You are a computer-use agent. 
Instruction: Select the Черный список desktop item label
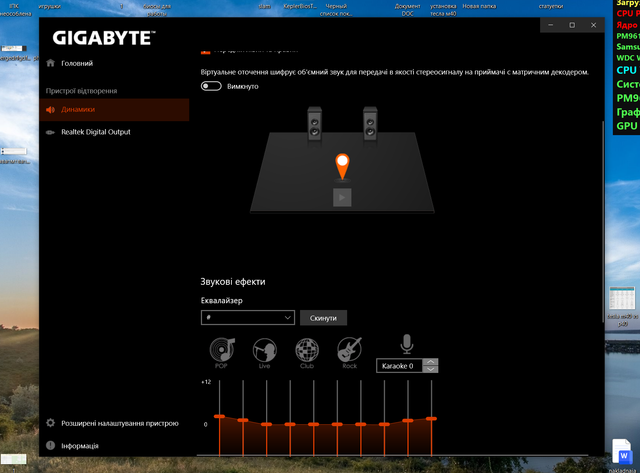(x=336, y=10)
